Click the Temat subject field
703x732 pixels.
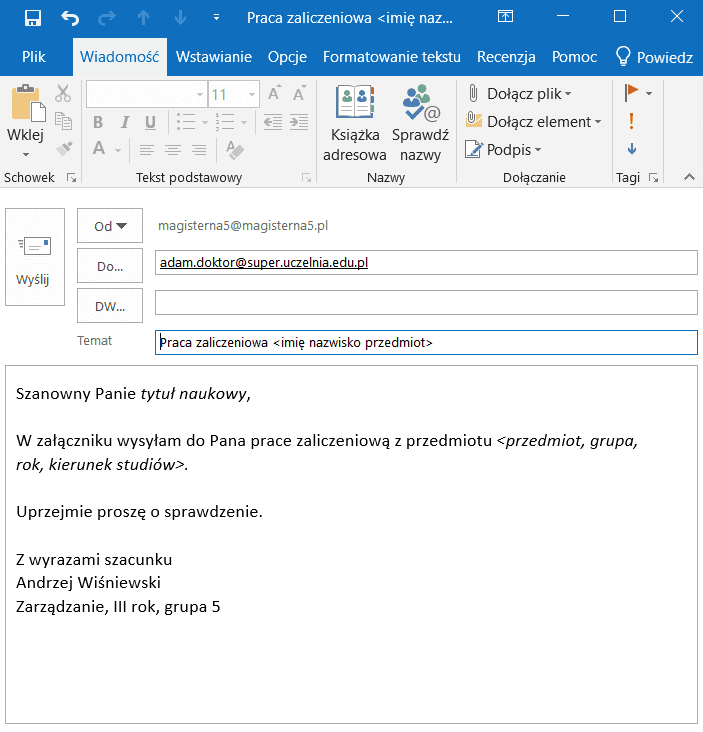[426, 342]
